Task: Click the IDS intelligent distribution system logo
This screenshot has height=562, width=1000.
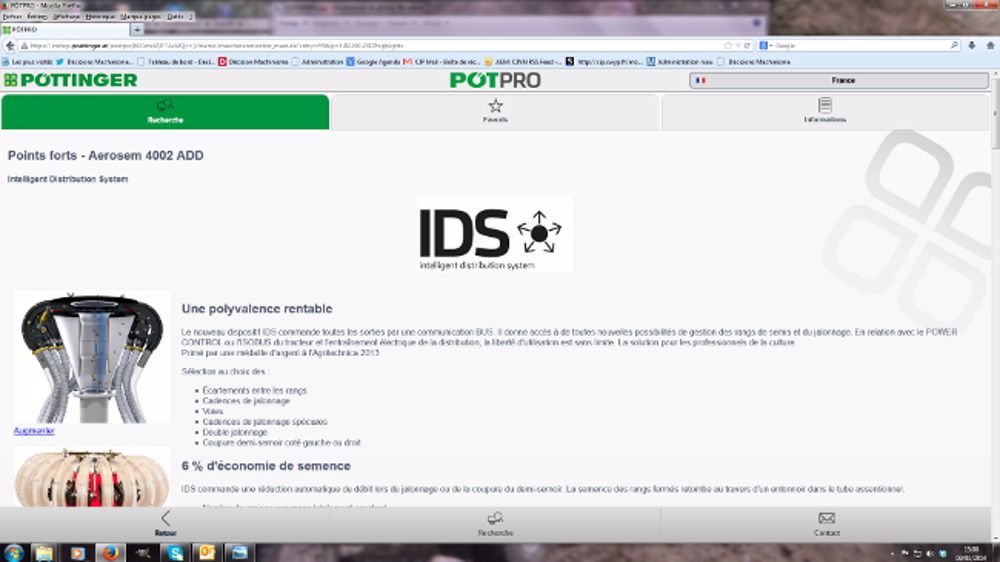Action: 495,234
